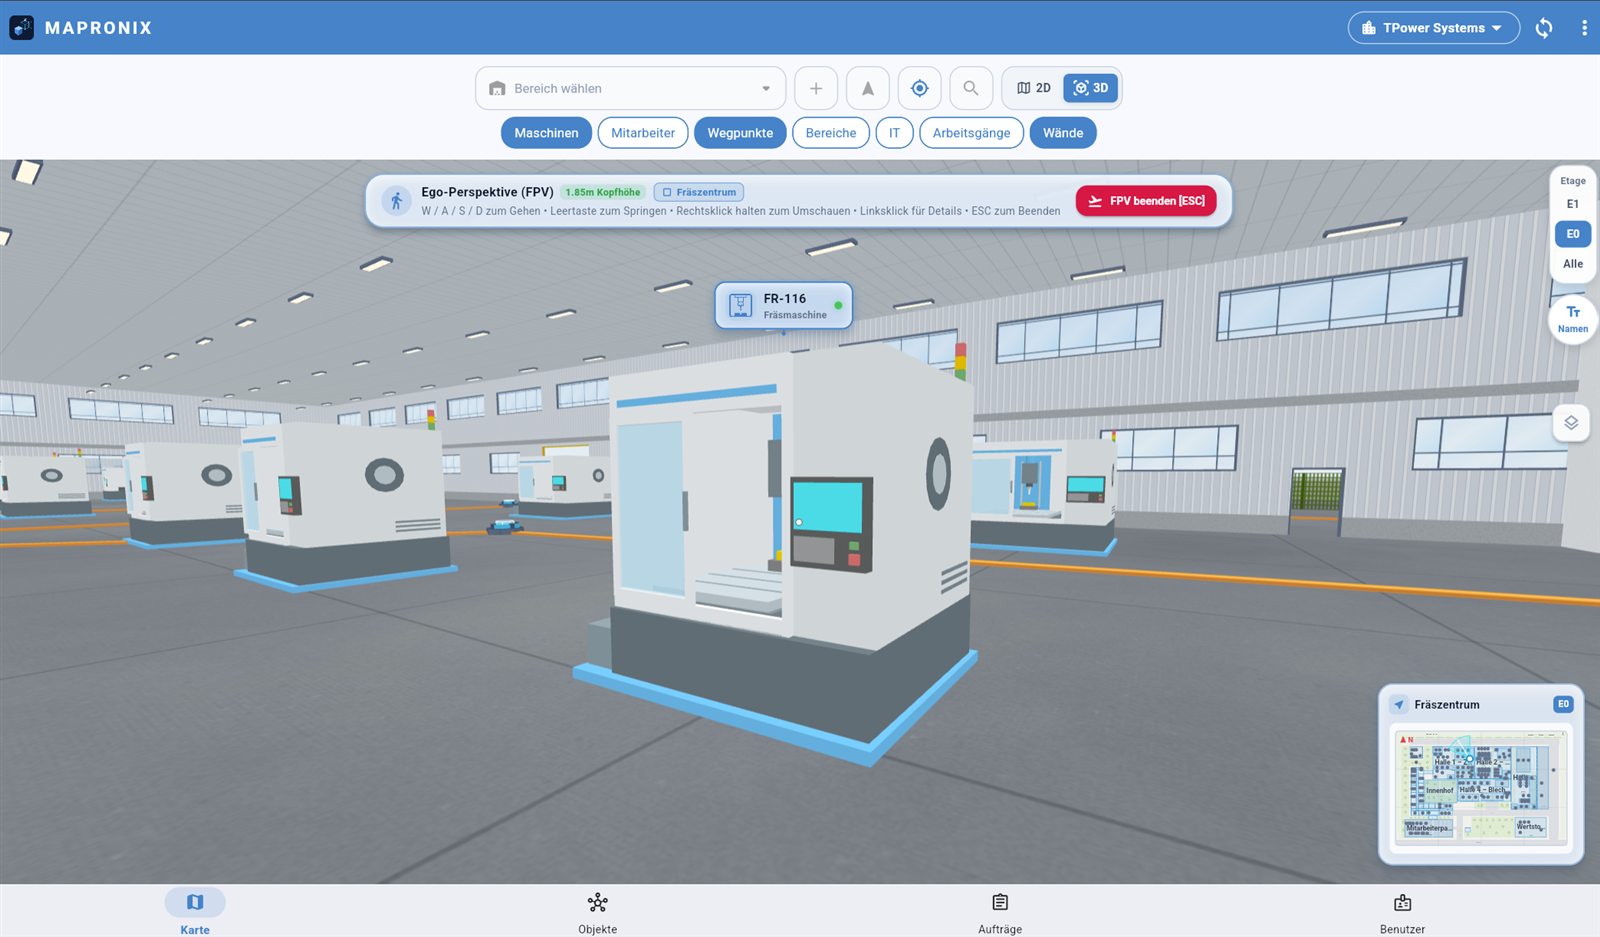This screenshot has height=937, width=1600.
Task: Select floor E1
Action: click(1573, 204)
